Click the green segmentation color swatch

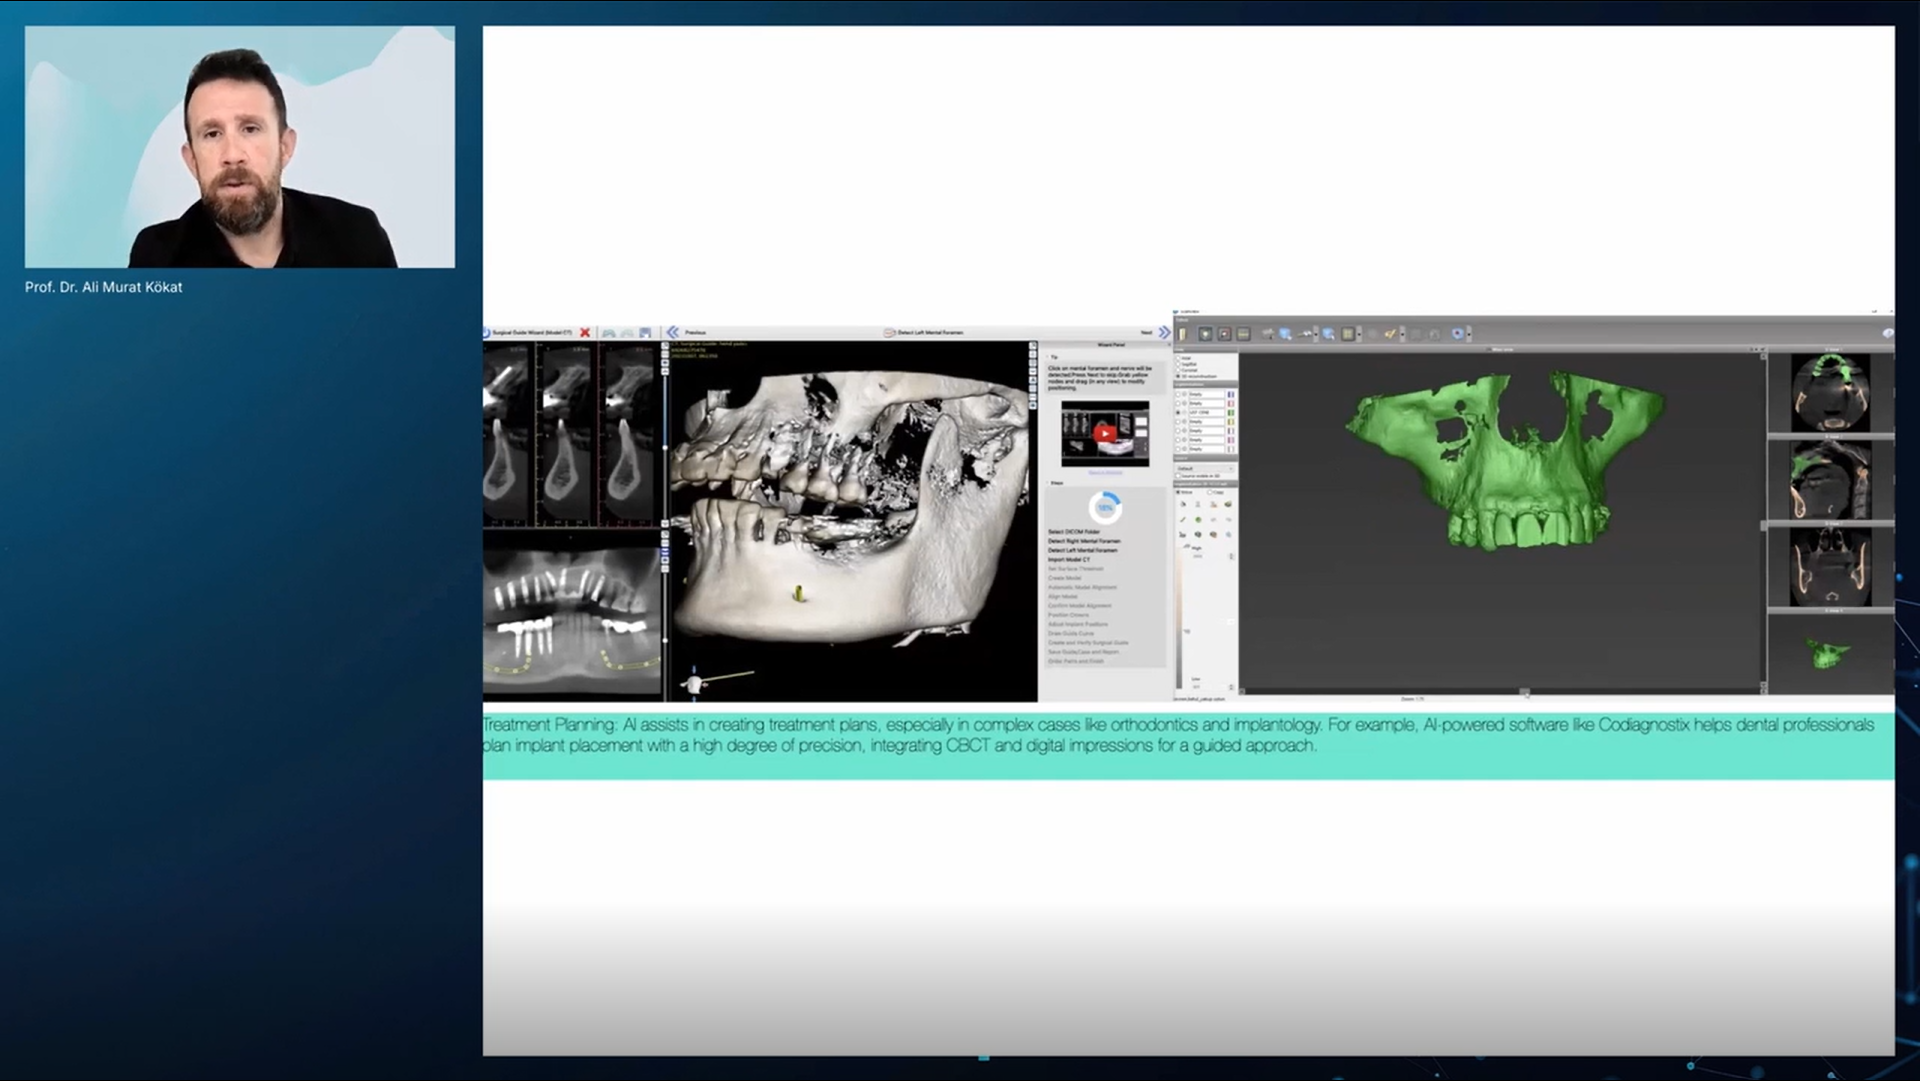tap(1231, 412)
